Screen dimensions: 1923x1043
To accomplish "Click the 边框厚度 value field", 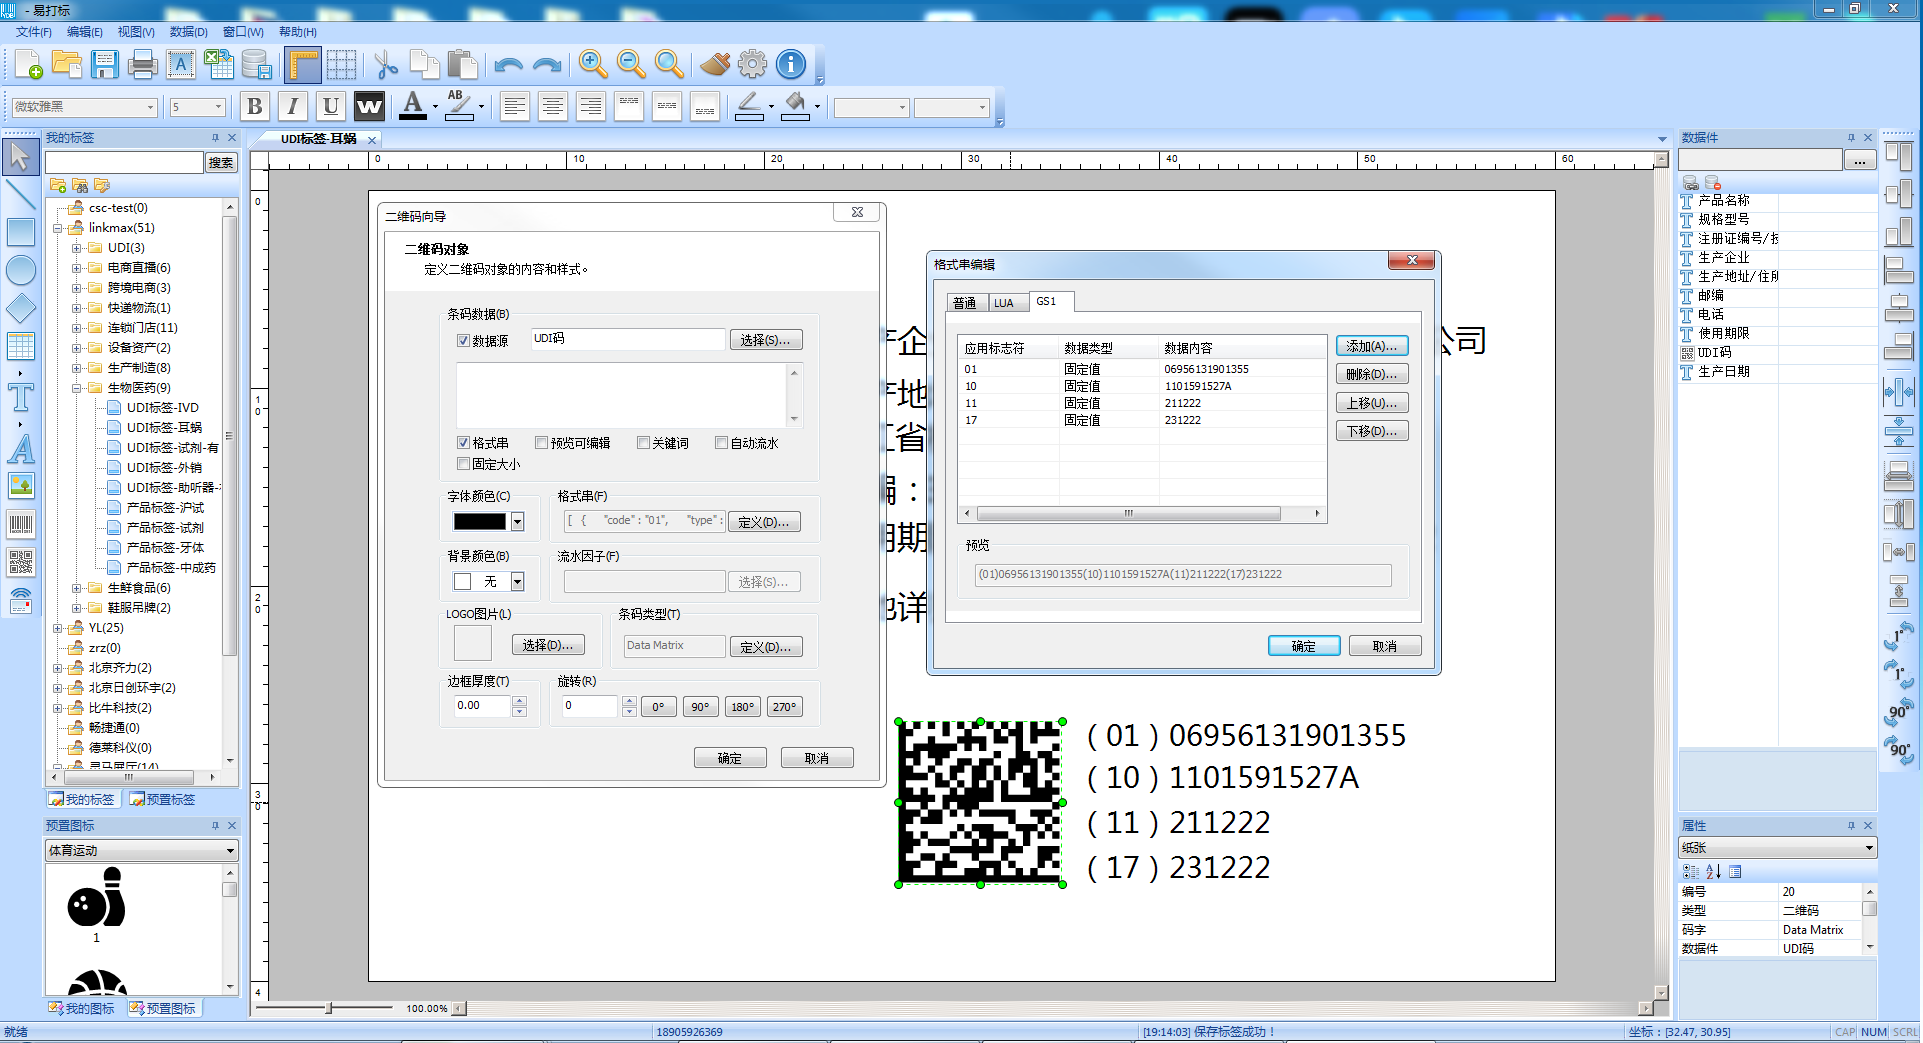I will coord(482,706).
